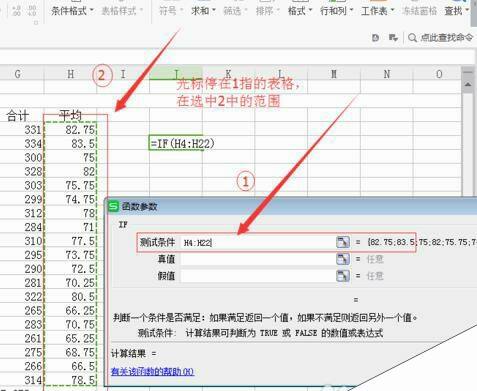Click range selector icon beside 测试条件 field

[343, 242]
